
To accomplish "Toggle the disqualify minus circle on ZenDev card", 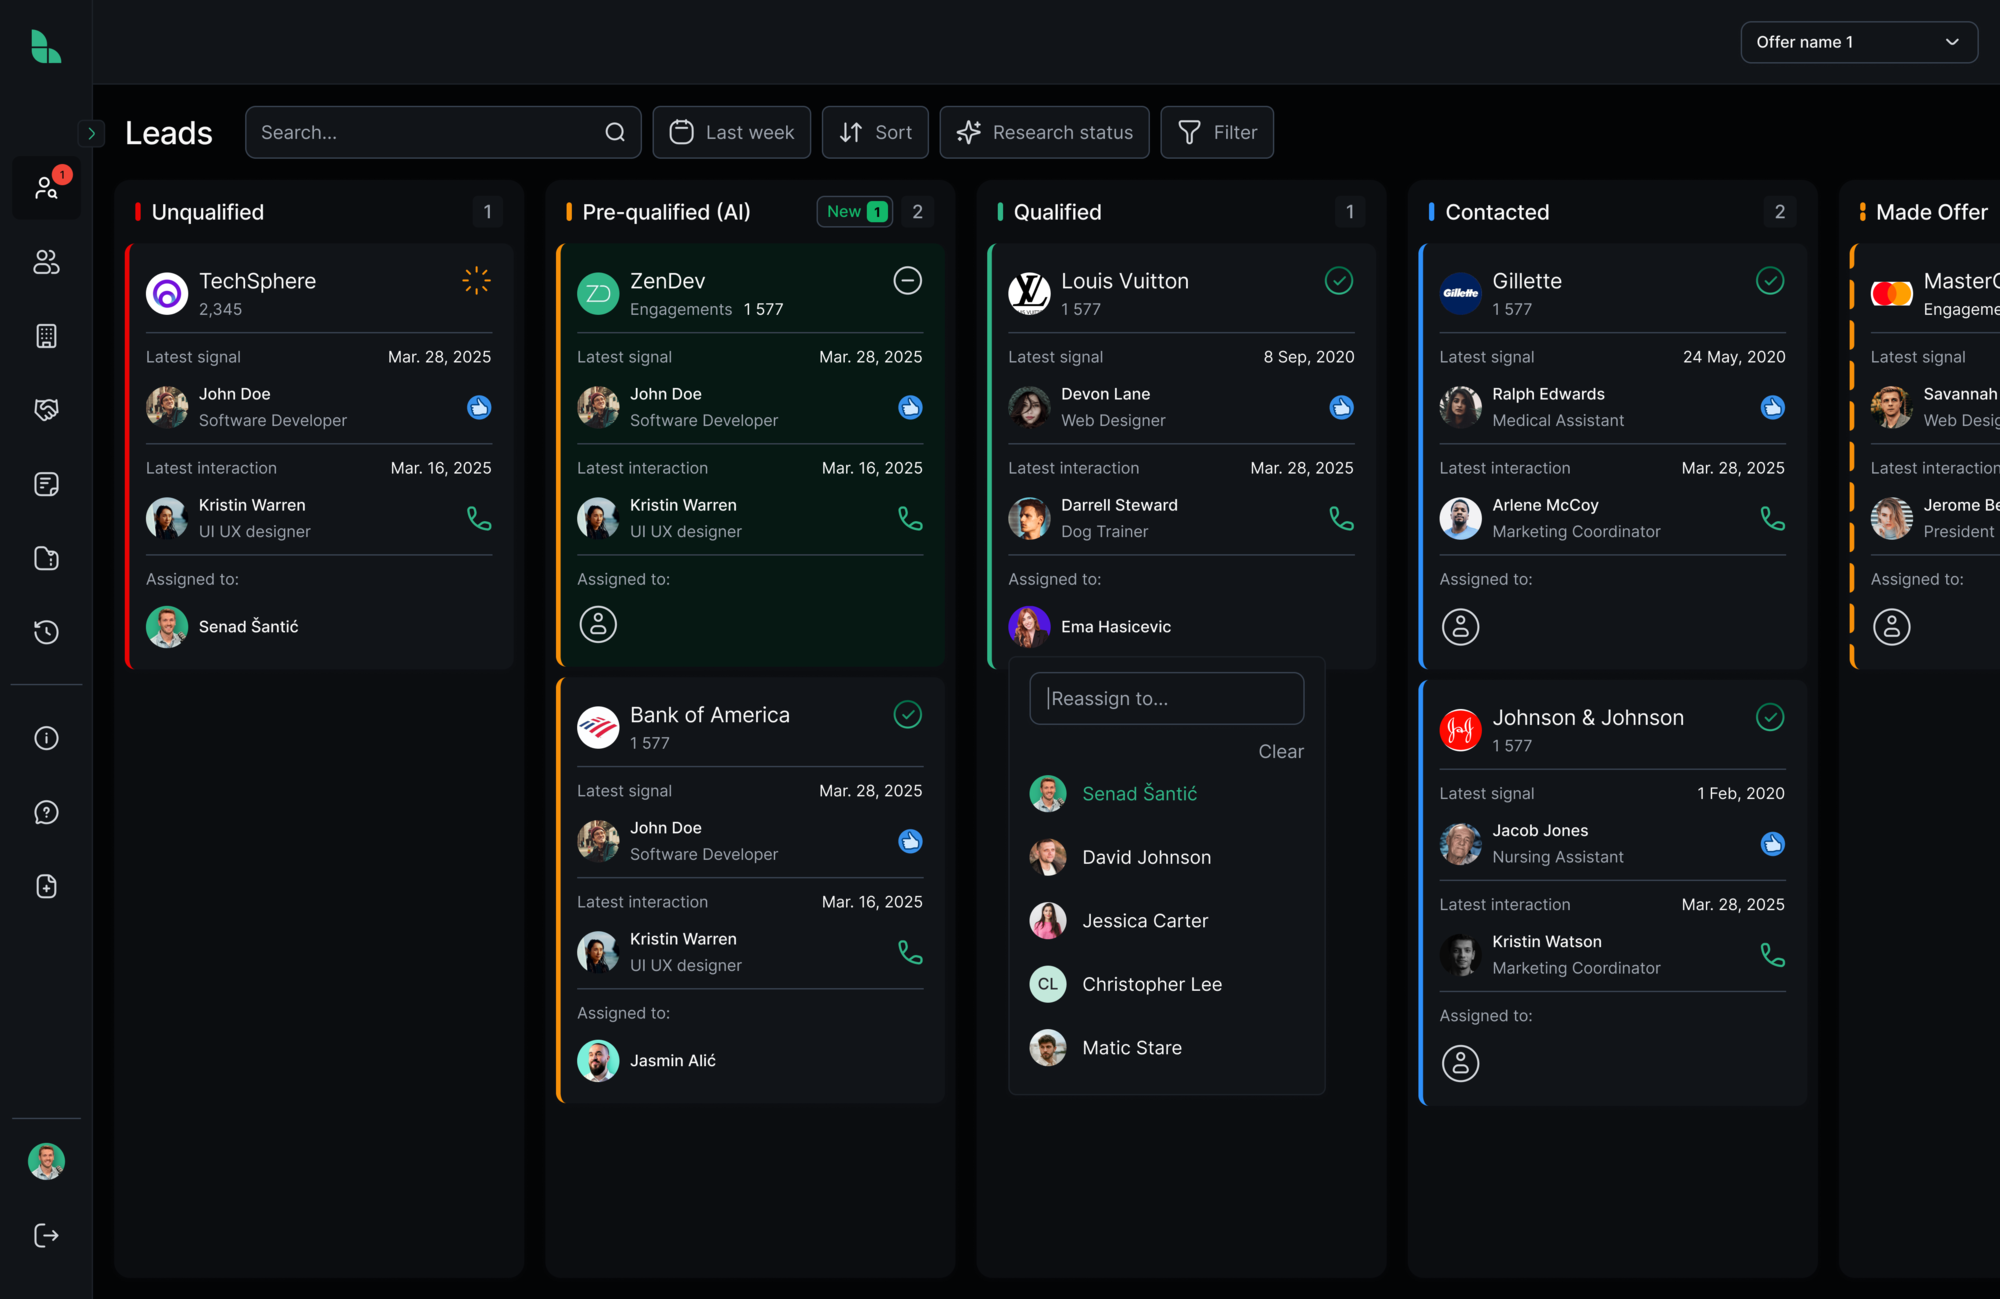I will [x=908, y=281].
